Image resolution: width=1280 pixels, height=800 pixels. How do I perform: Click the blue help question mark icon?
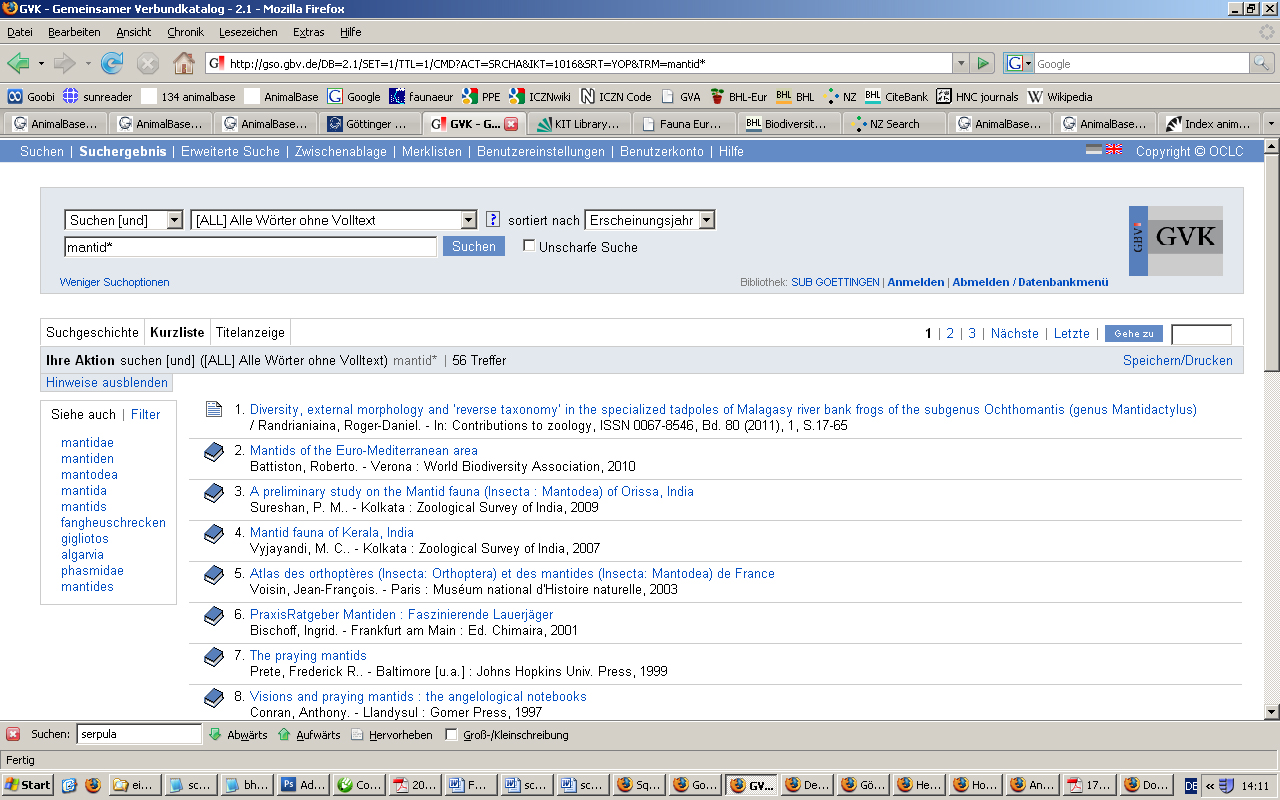click(x=492, y=220)
